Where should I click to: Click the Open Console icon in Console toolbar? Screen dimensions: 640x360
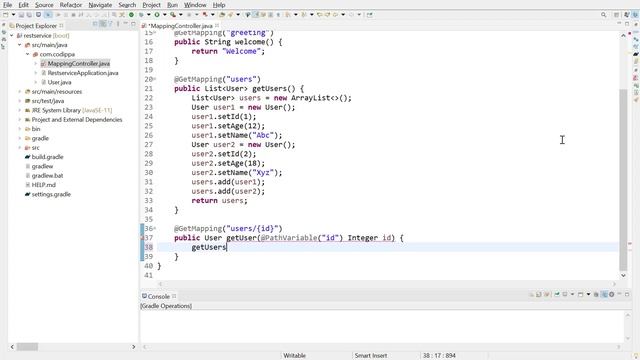580,294
